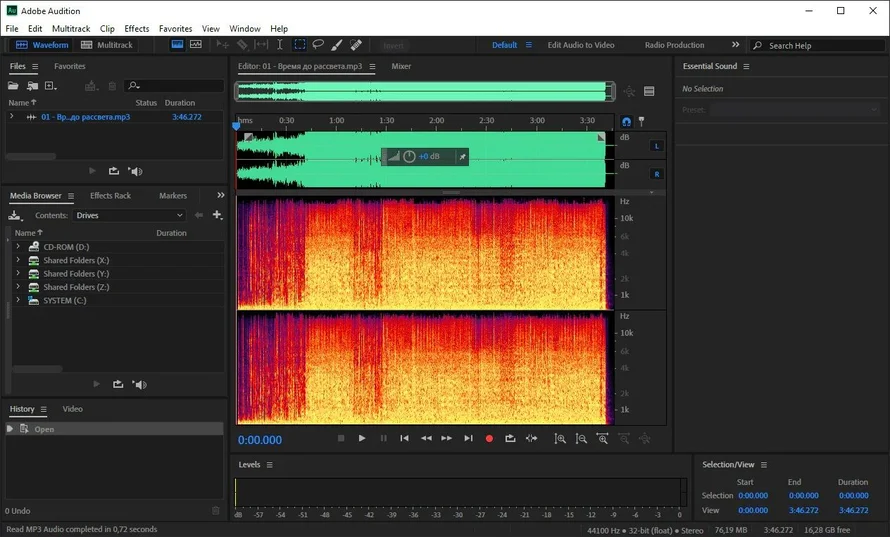Click New File icon in Files panel
This screenshot has height=537, width=890.
tap(51, 86)
